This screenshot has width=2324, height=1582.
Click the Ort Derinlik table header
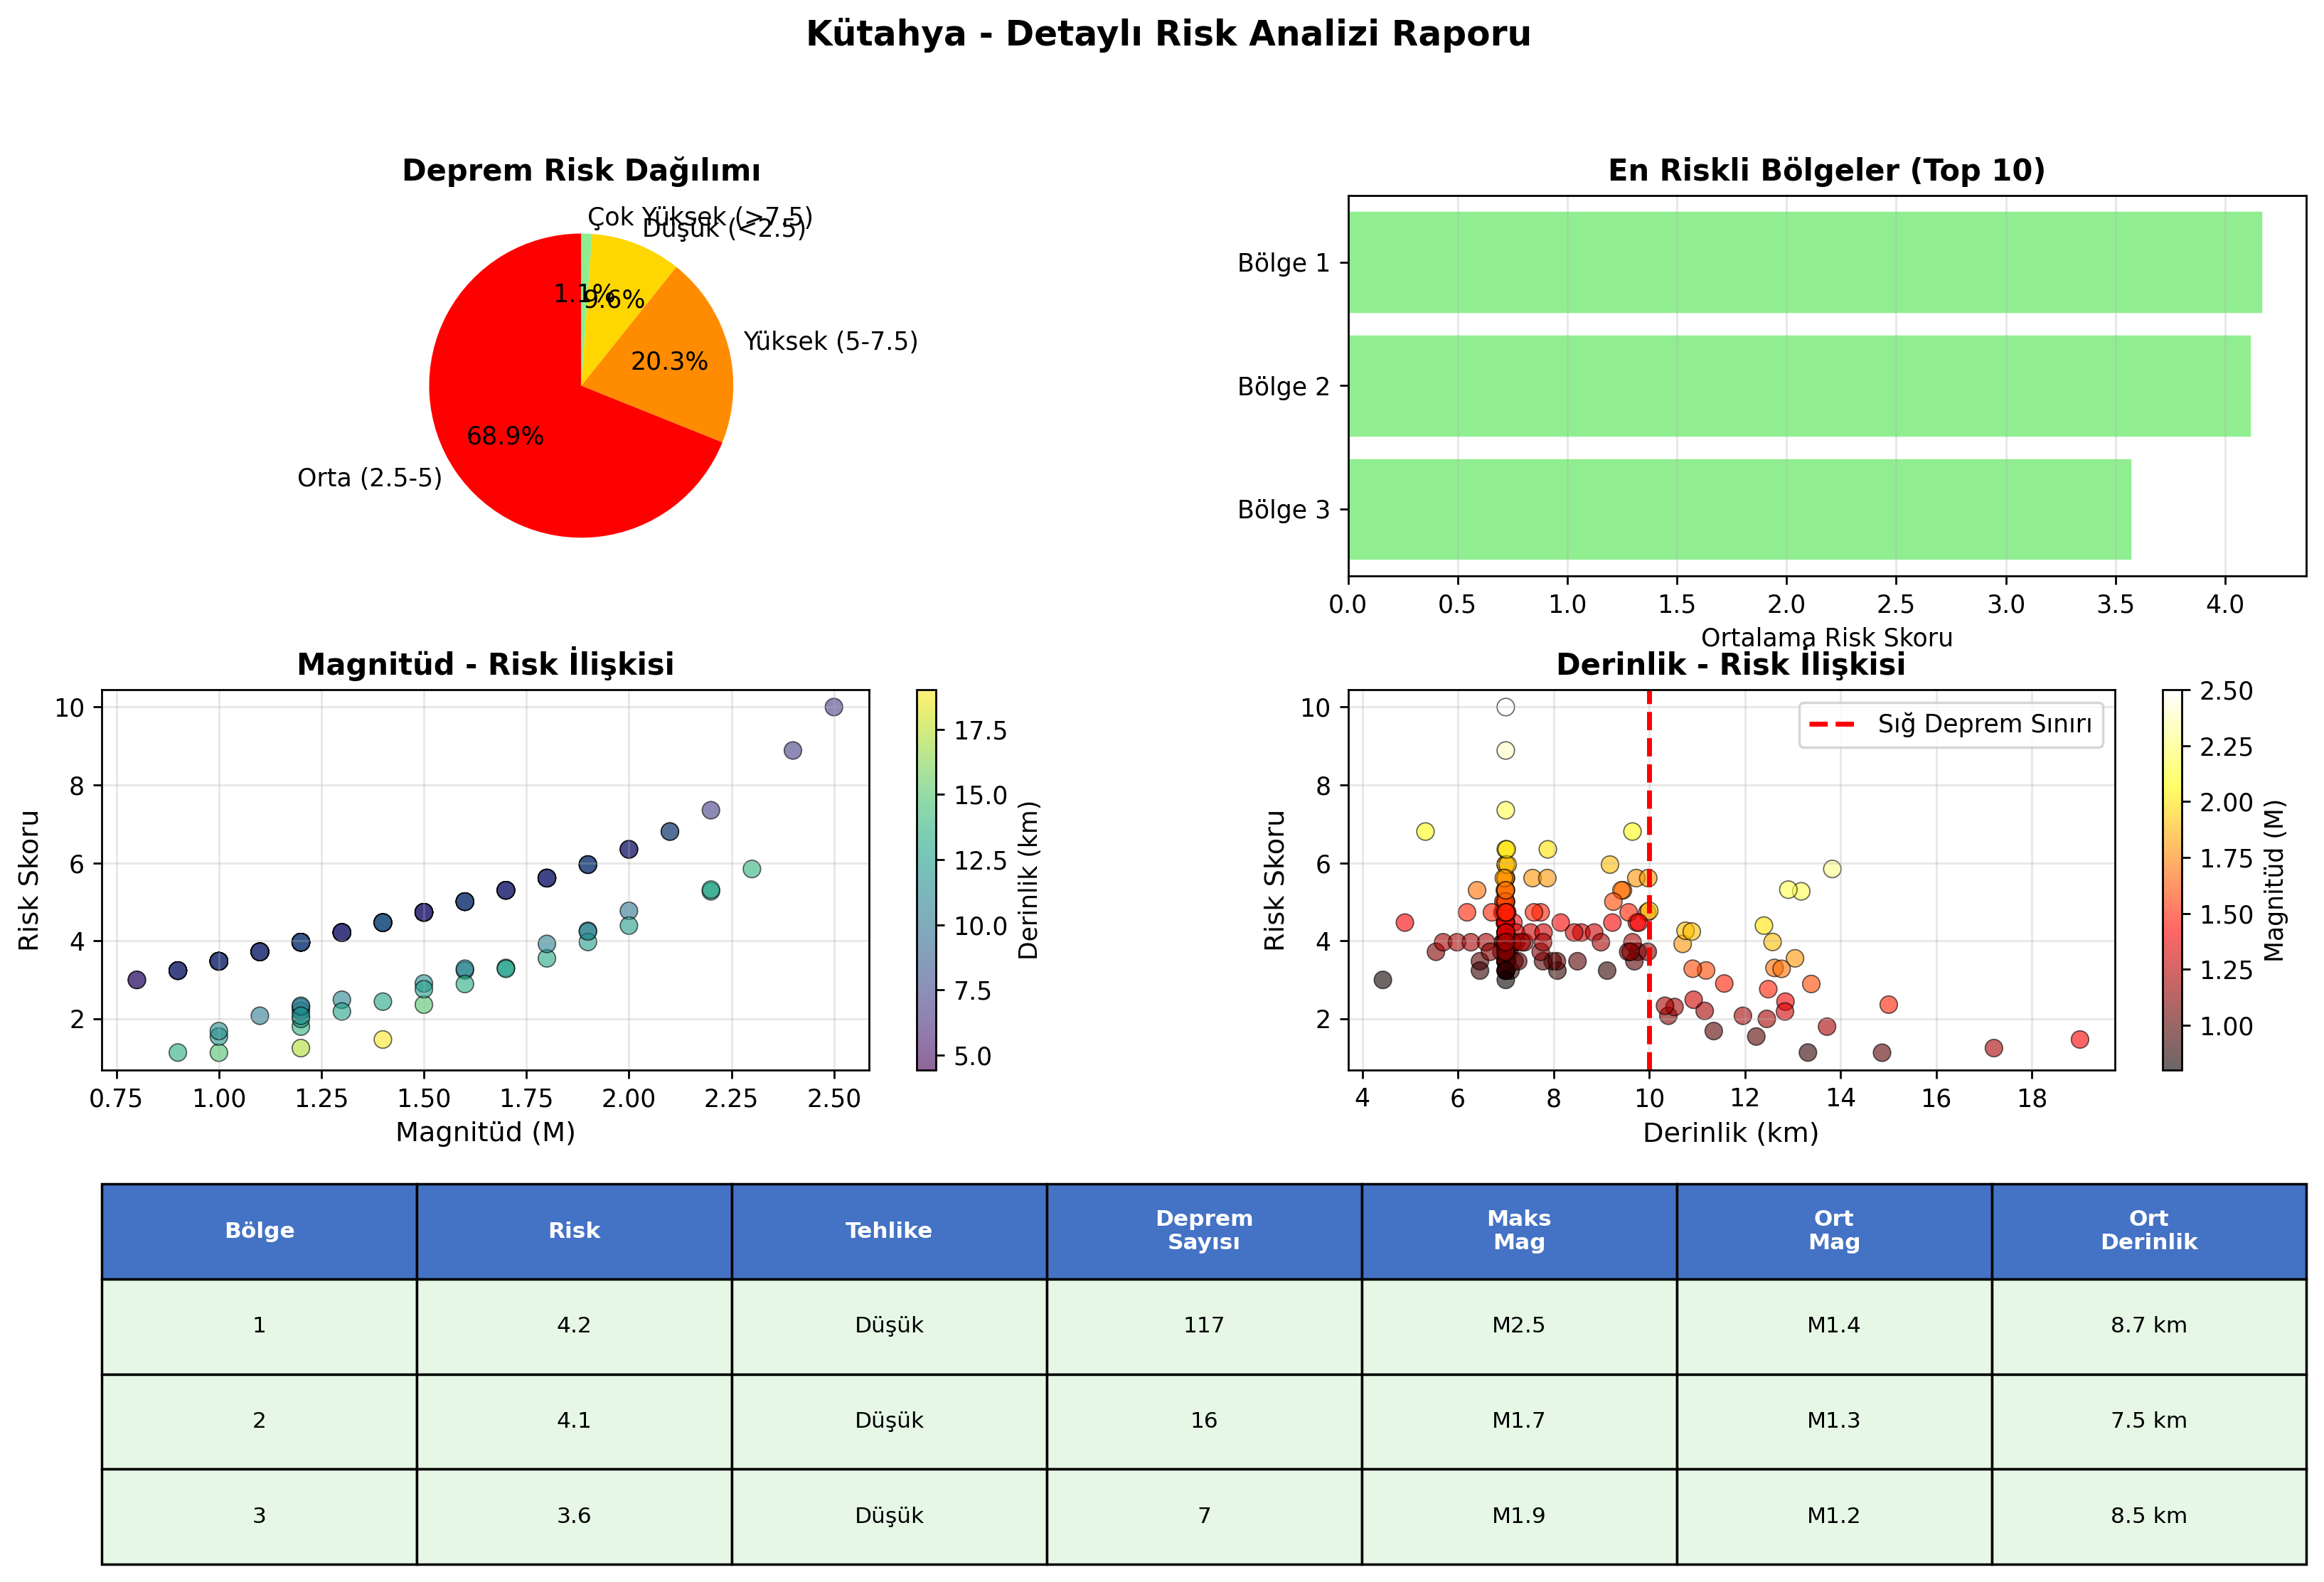[x=2149, y=1231]
